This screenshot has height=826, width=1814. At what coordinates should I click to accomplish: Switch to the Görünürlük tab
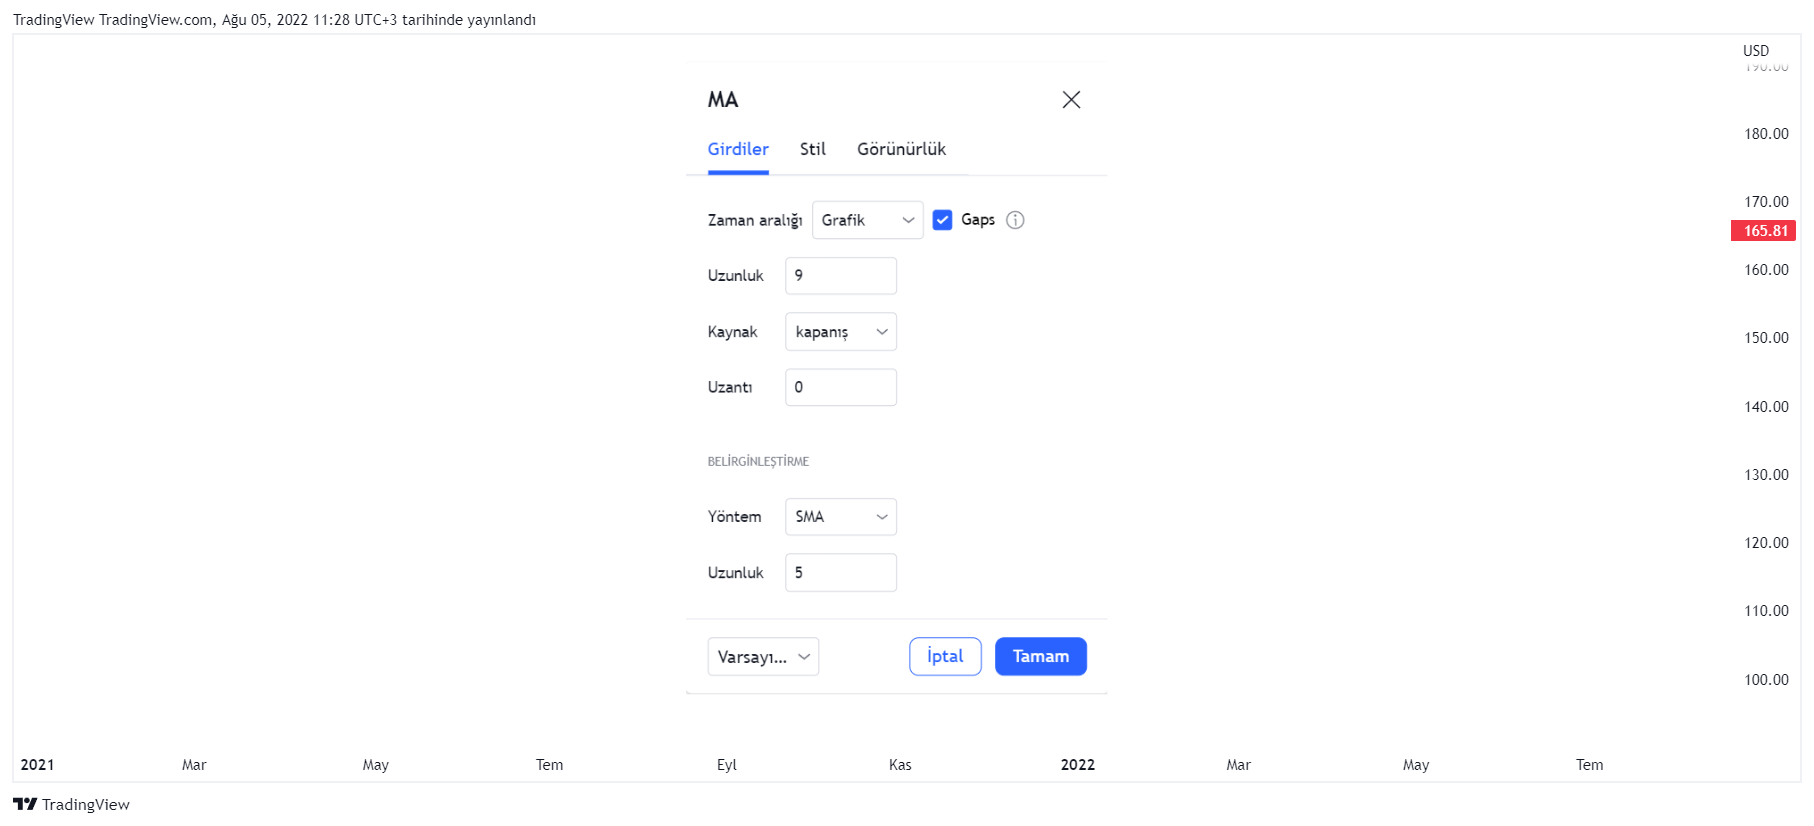901,149
